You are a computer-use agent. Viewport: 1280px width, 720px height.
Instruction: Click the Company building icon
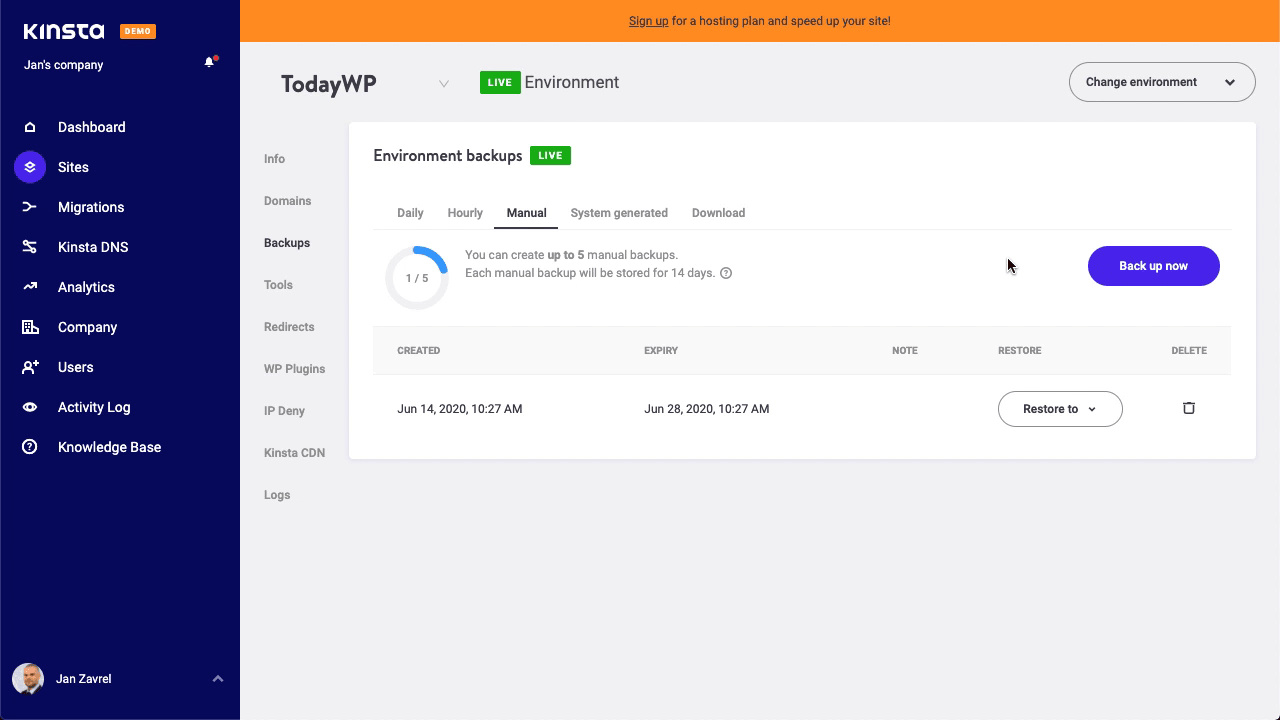30,327
